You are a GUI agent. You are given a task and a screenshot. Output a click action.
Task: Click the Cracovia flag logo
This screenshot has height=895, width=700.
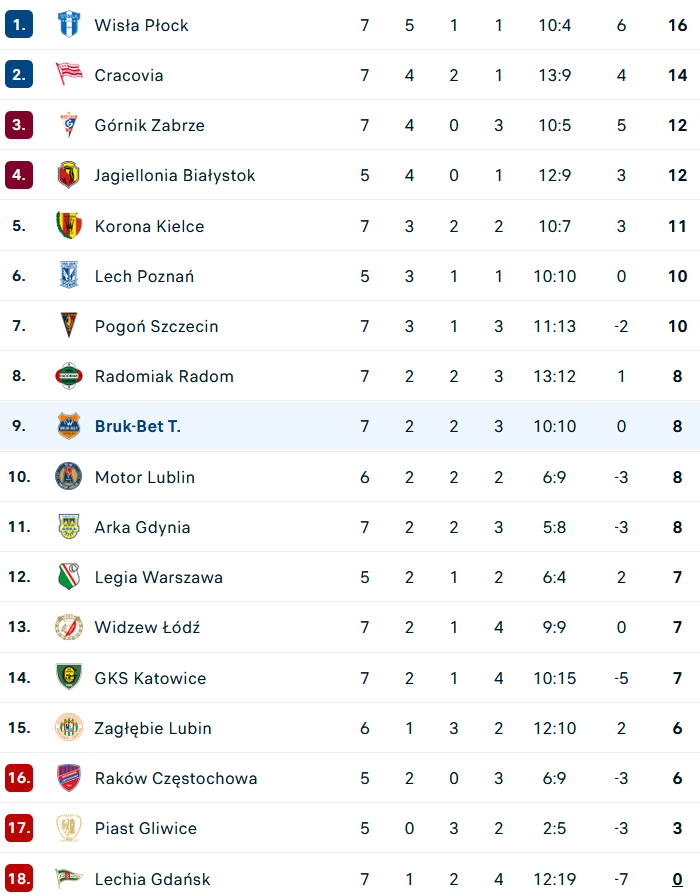click(69, 75)
